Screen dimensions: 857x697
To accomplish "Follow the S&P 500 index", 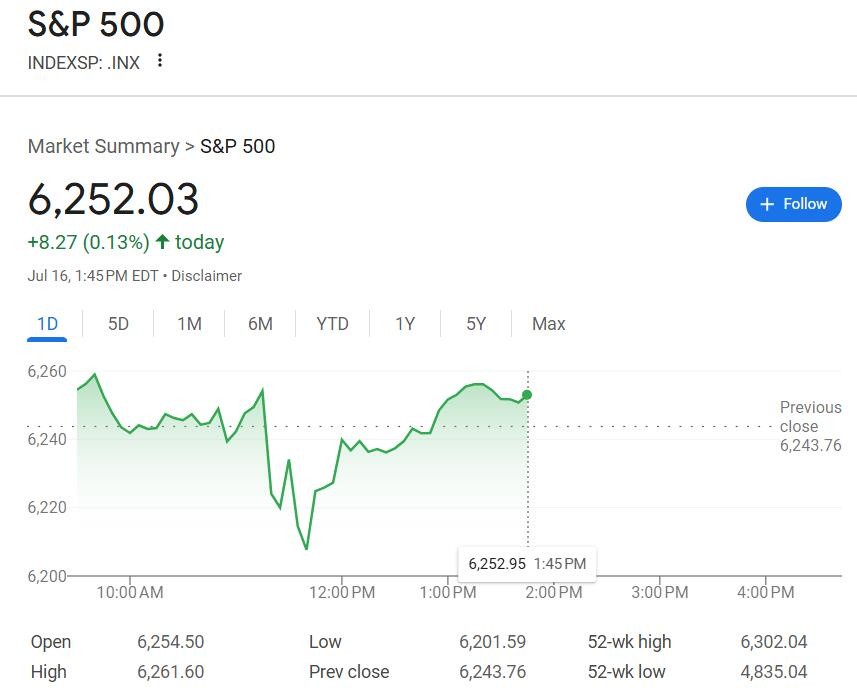I will tap(794, 204).
